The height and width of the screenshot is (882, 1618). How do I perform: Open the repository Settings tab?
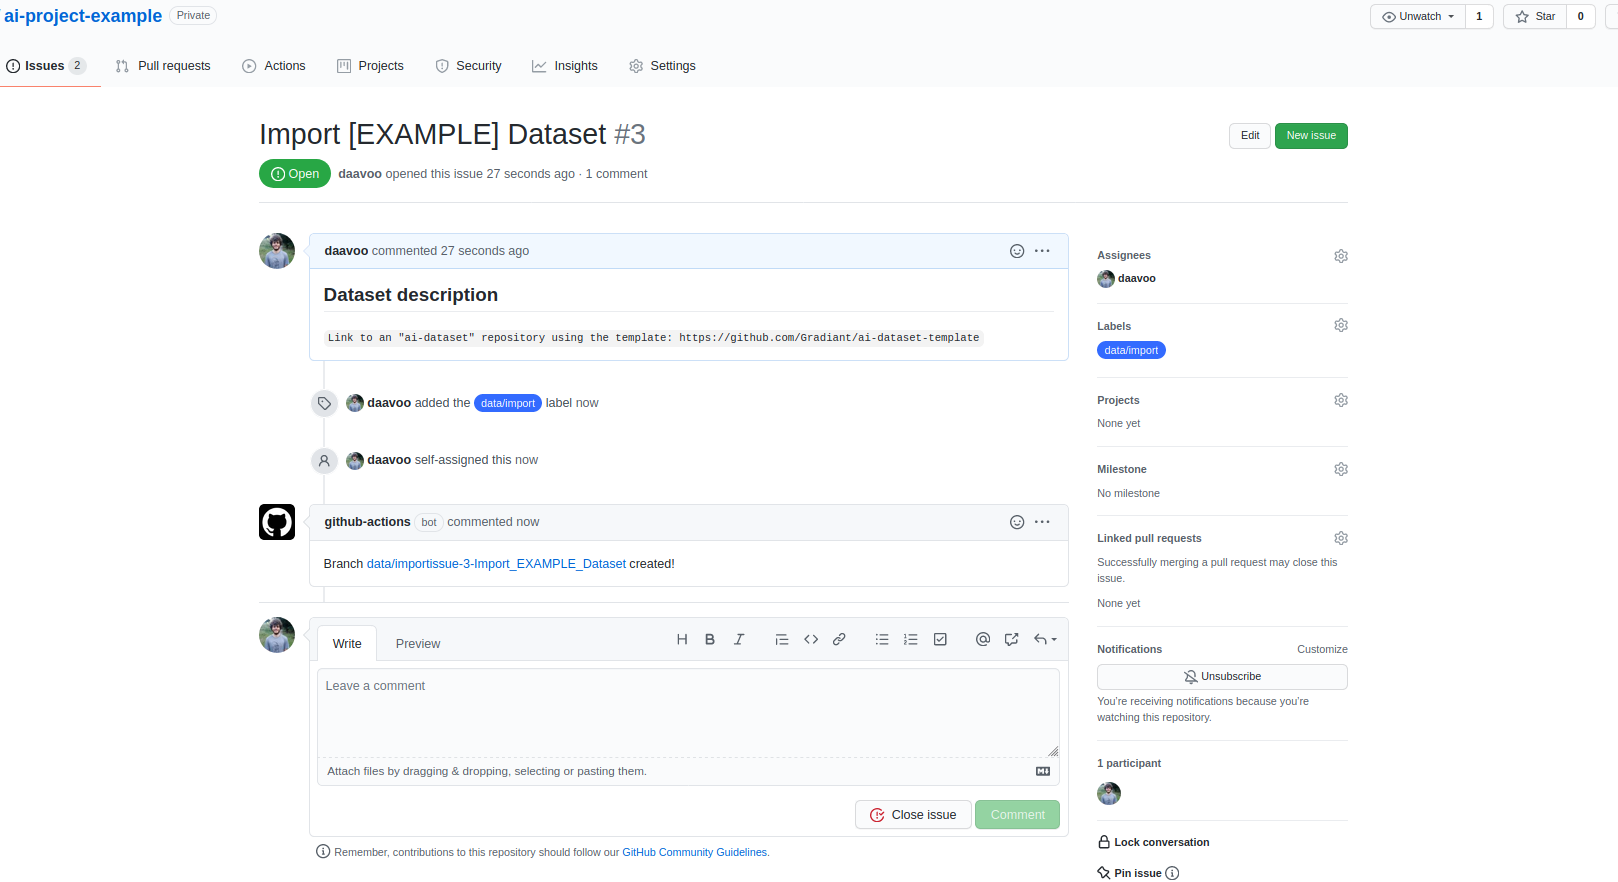tap(662, 66)
